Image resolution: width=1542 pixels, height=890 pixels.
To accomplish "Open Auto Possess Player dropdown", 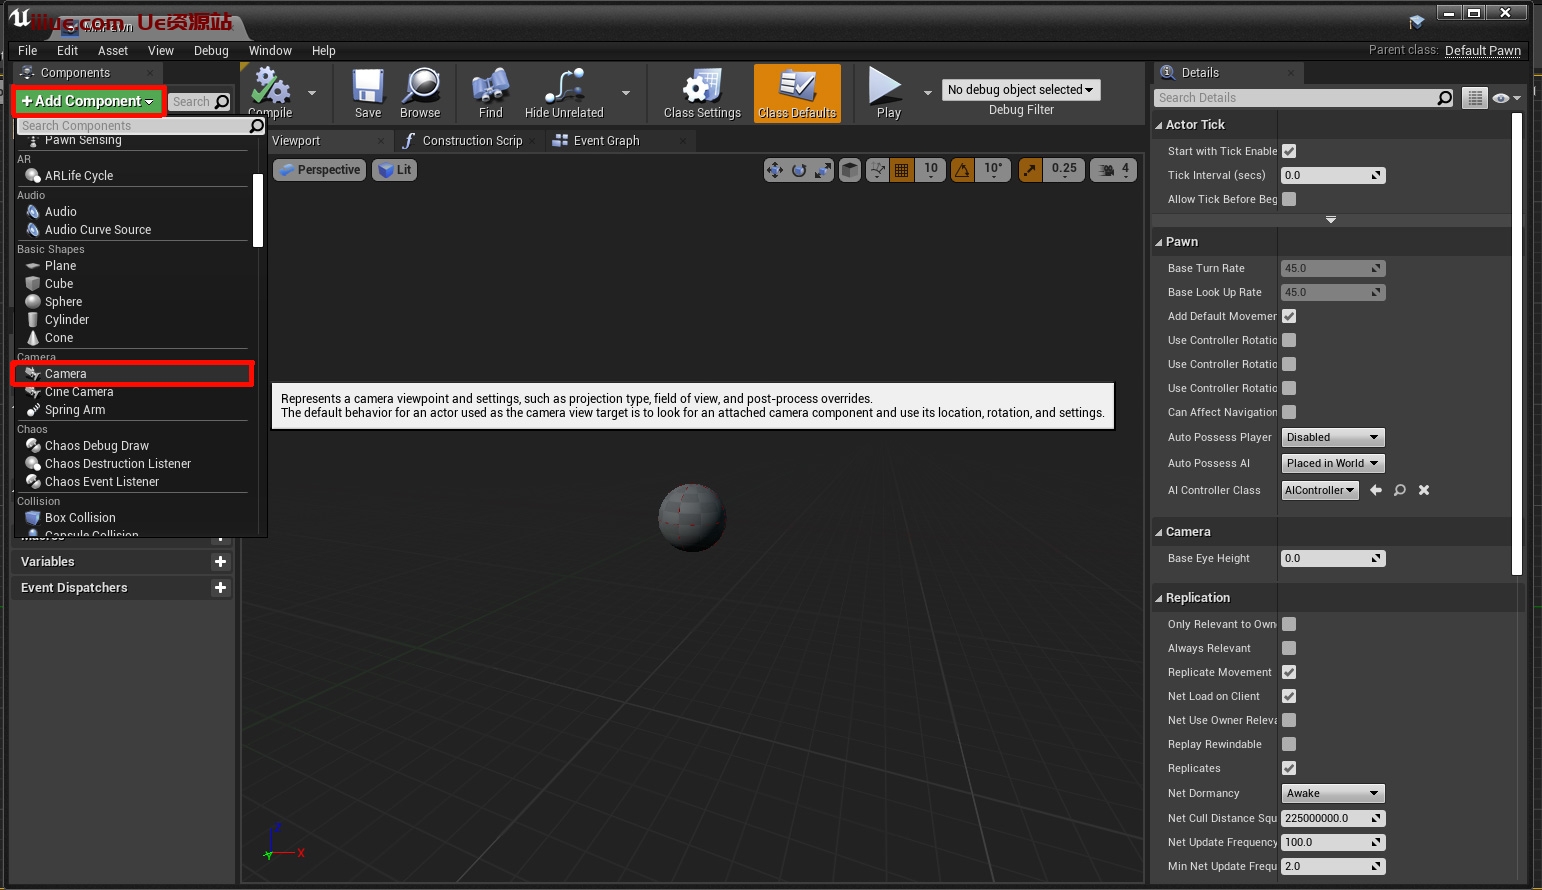I will (x=1332, y=437).
